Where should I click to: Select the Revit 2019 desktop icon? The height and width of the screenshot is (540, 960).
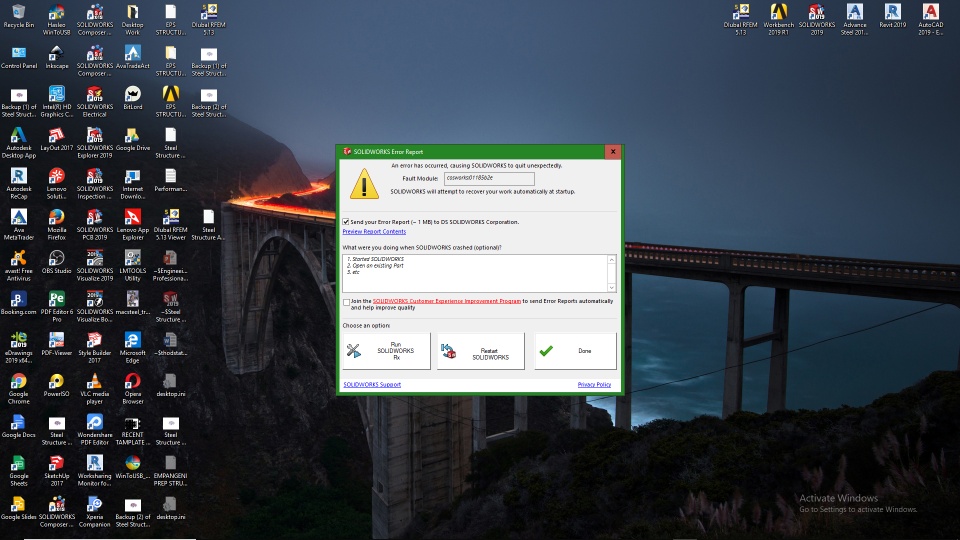pos(892,17)
